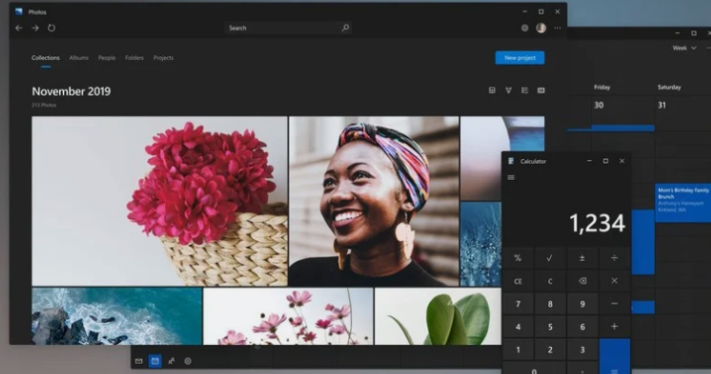Click the wide rectangle icon near New project
The width and height of the screenshot is (711, 374).
tap(541, 90)
